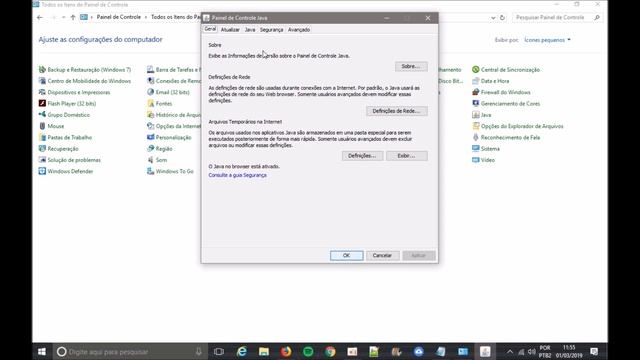
Task: Select the Avançado tab
Action: click(x=299, y=30)
